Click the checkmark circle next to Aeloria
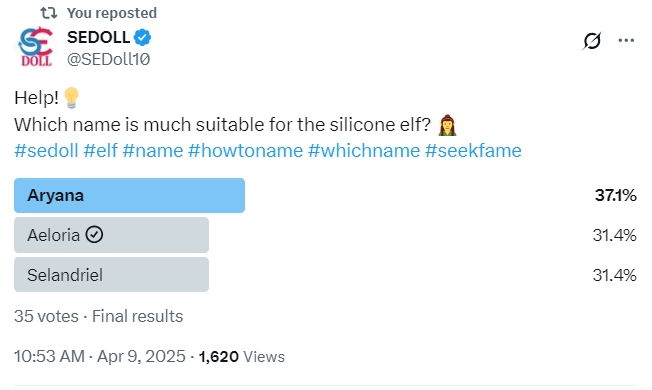Viewport: 652px width, 390px height. [94, 234]
